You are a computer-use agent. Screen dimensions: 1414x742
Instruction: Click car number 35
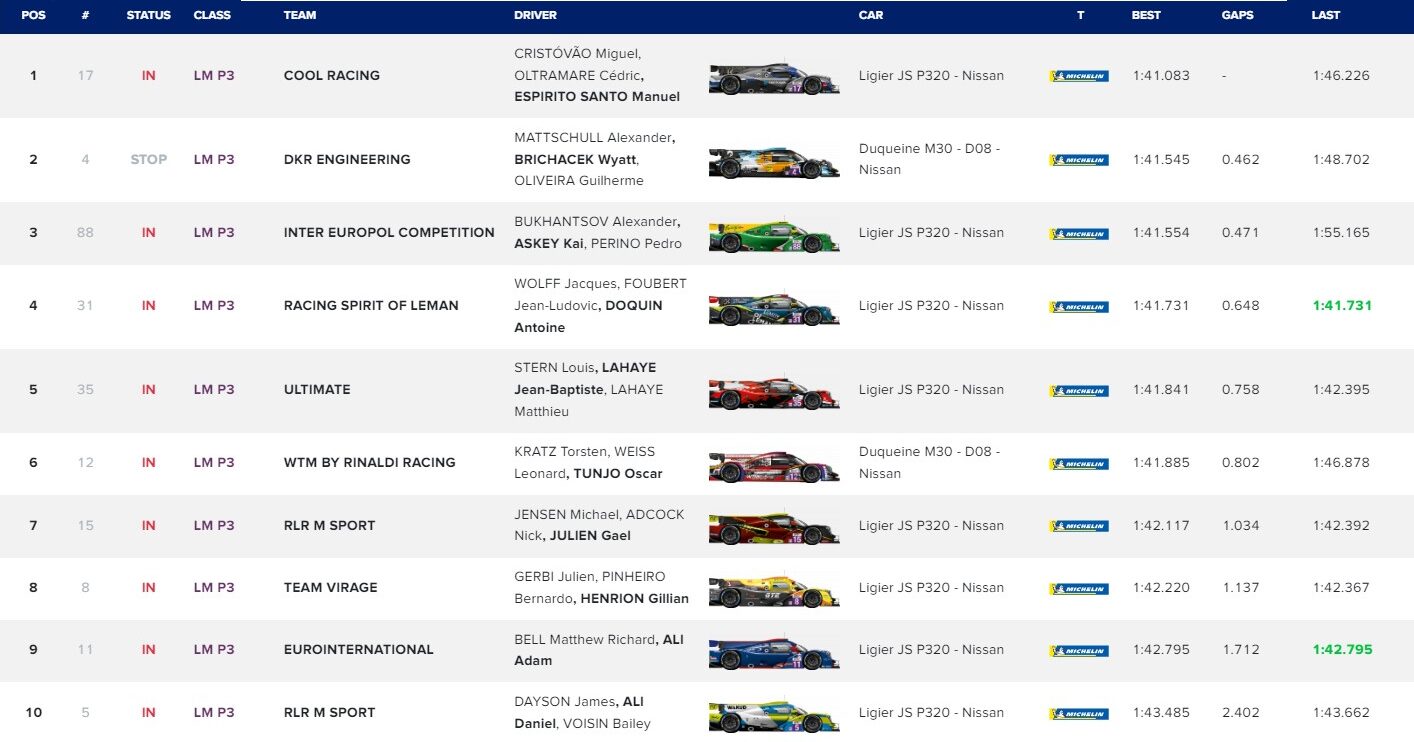tap(85, 389)
